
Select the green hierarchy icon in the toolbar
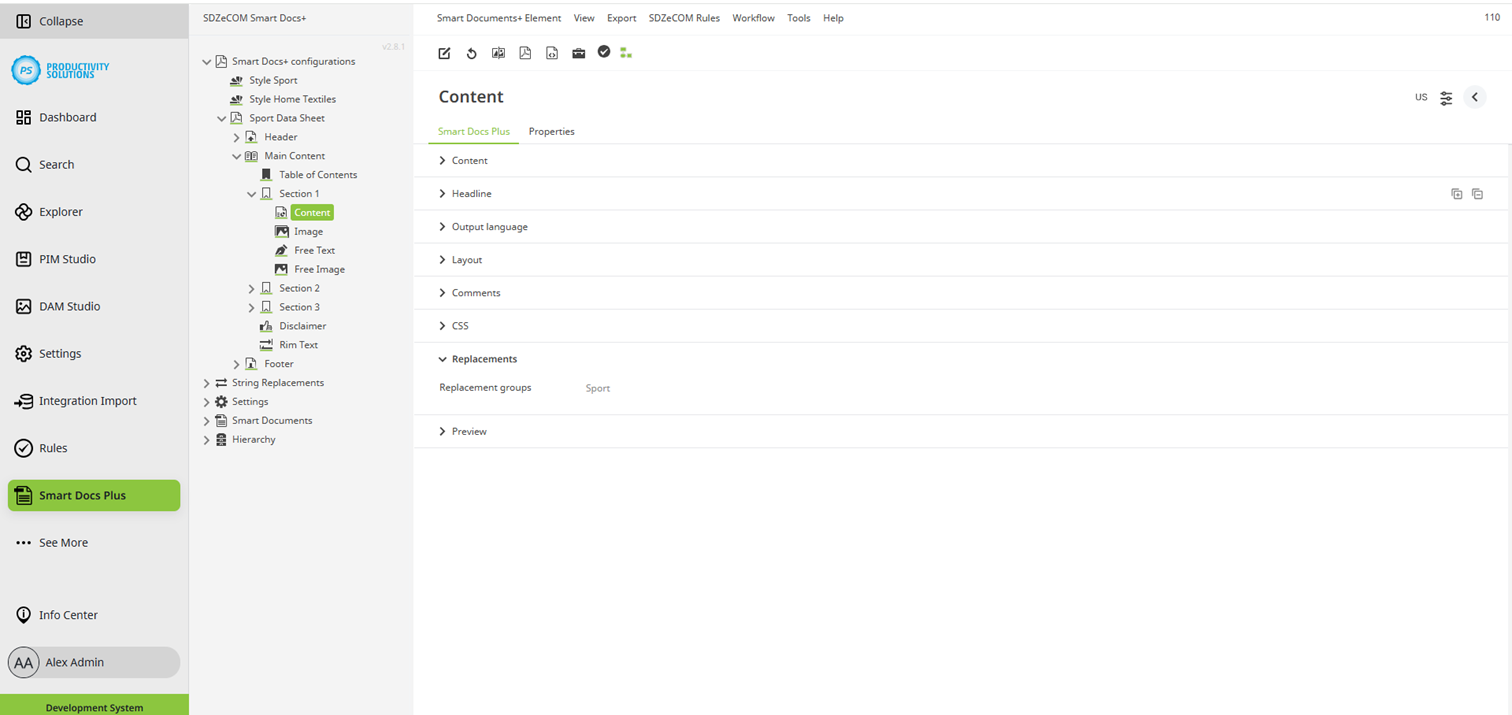626,52
